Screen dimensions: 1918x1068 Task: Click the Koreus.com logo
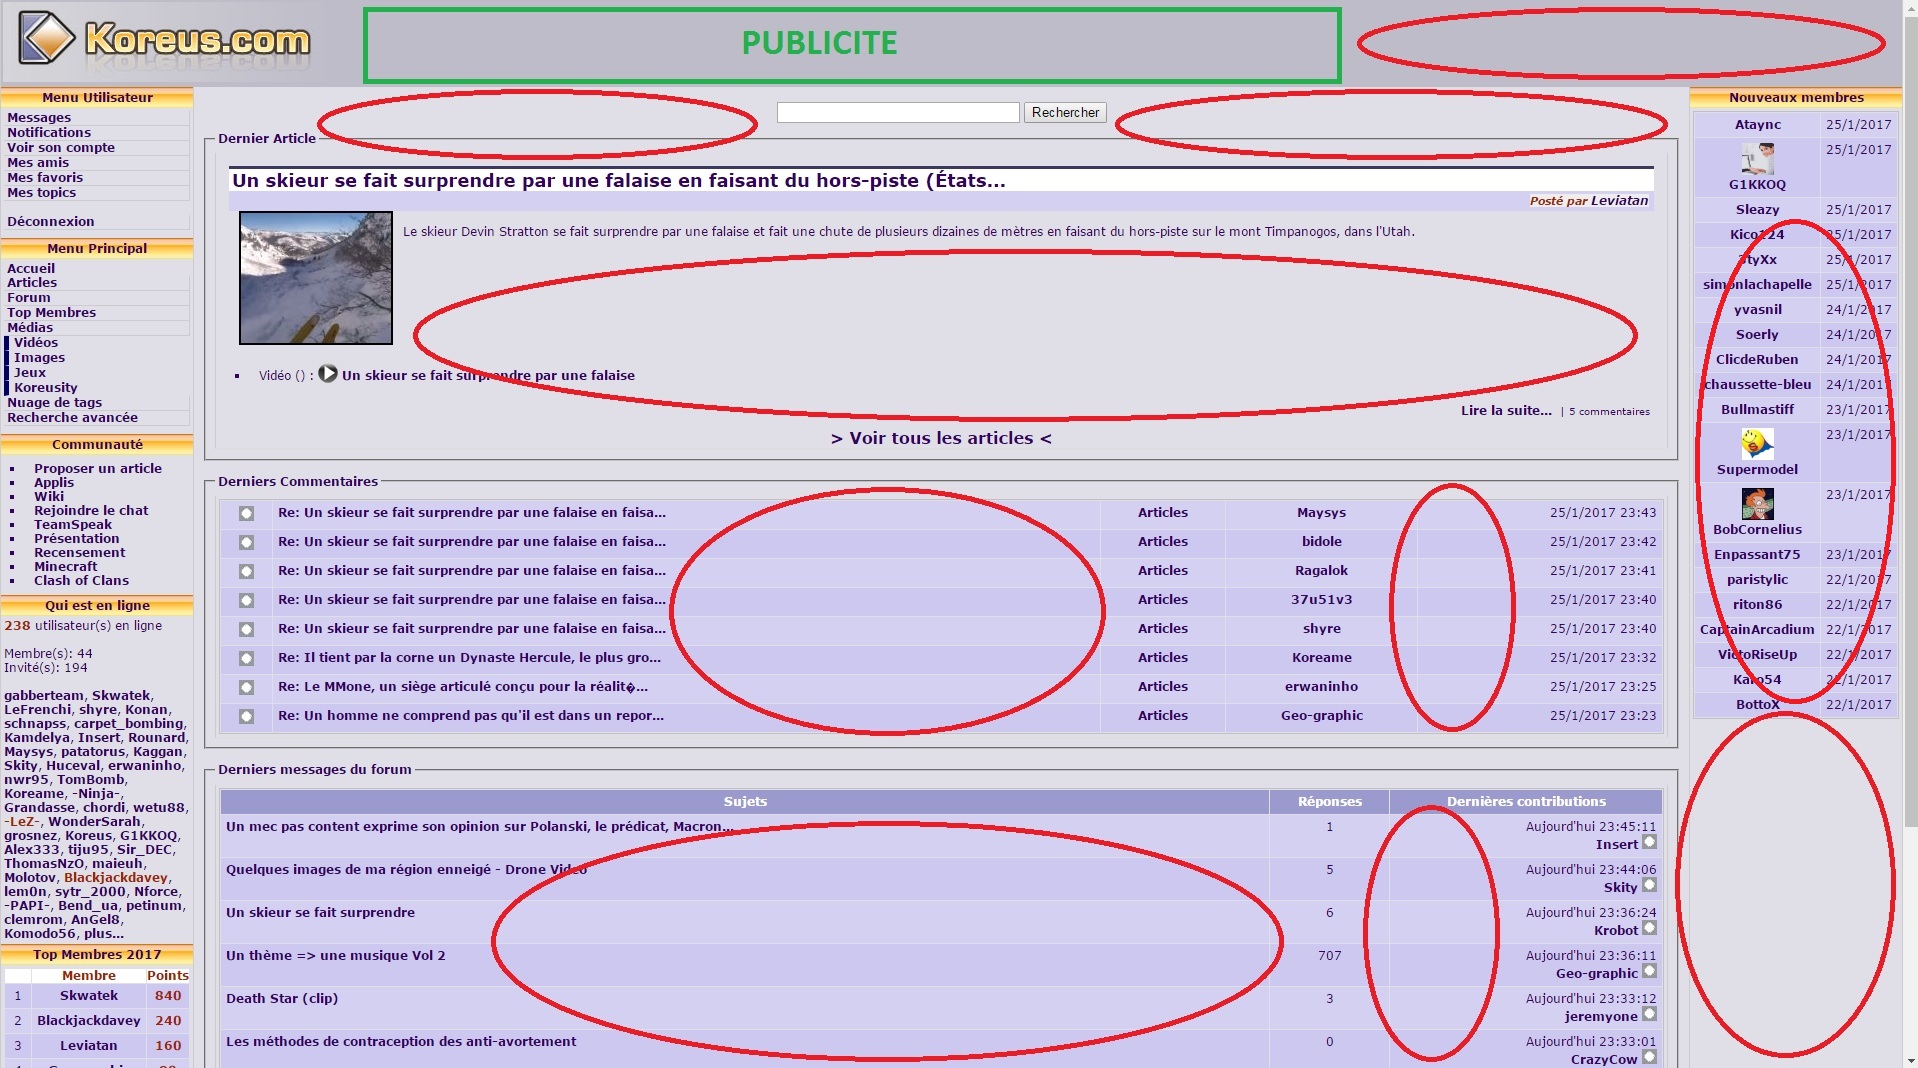[165, 40]
